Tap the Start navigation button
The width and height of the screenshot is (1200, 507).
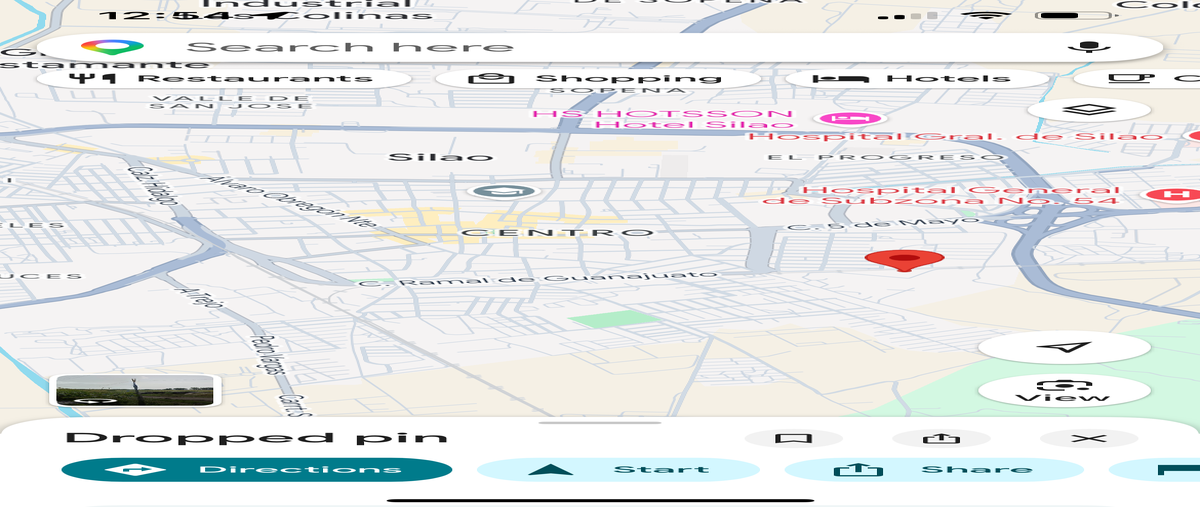pos(618,470)
